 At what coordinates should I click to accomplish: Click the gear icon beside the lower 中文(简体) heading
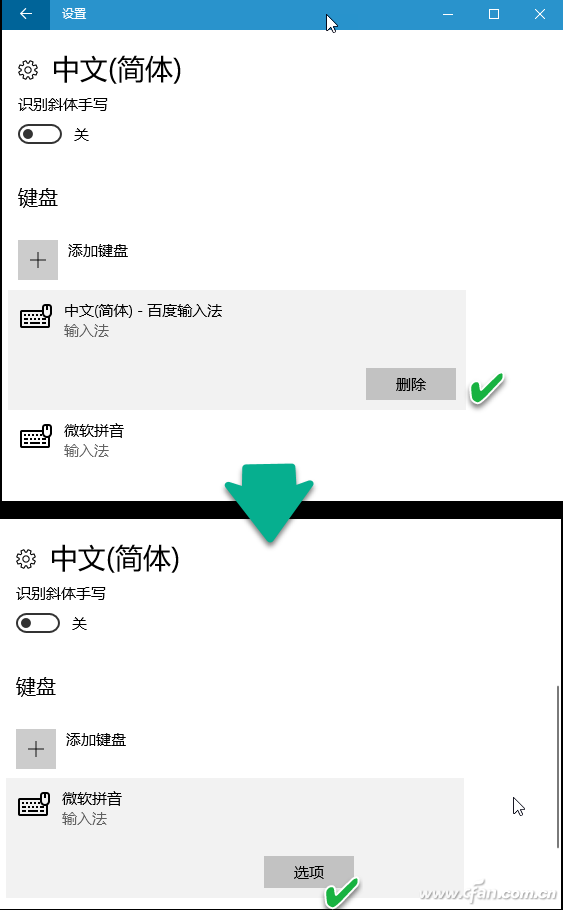pyautogui.click(x=26, y=559)
